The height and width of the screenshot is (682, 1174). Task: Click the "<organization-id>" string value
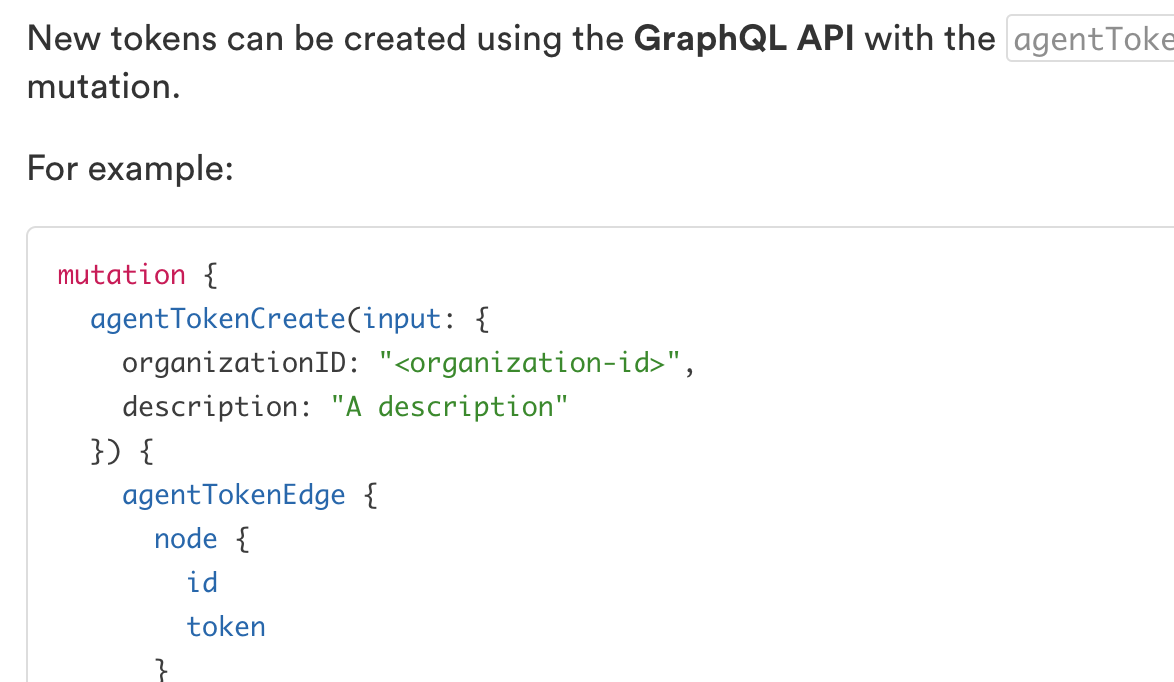tap(530, 363)
